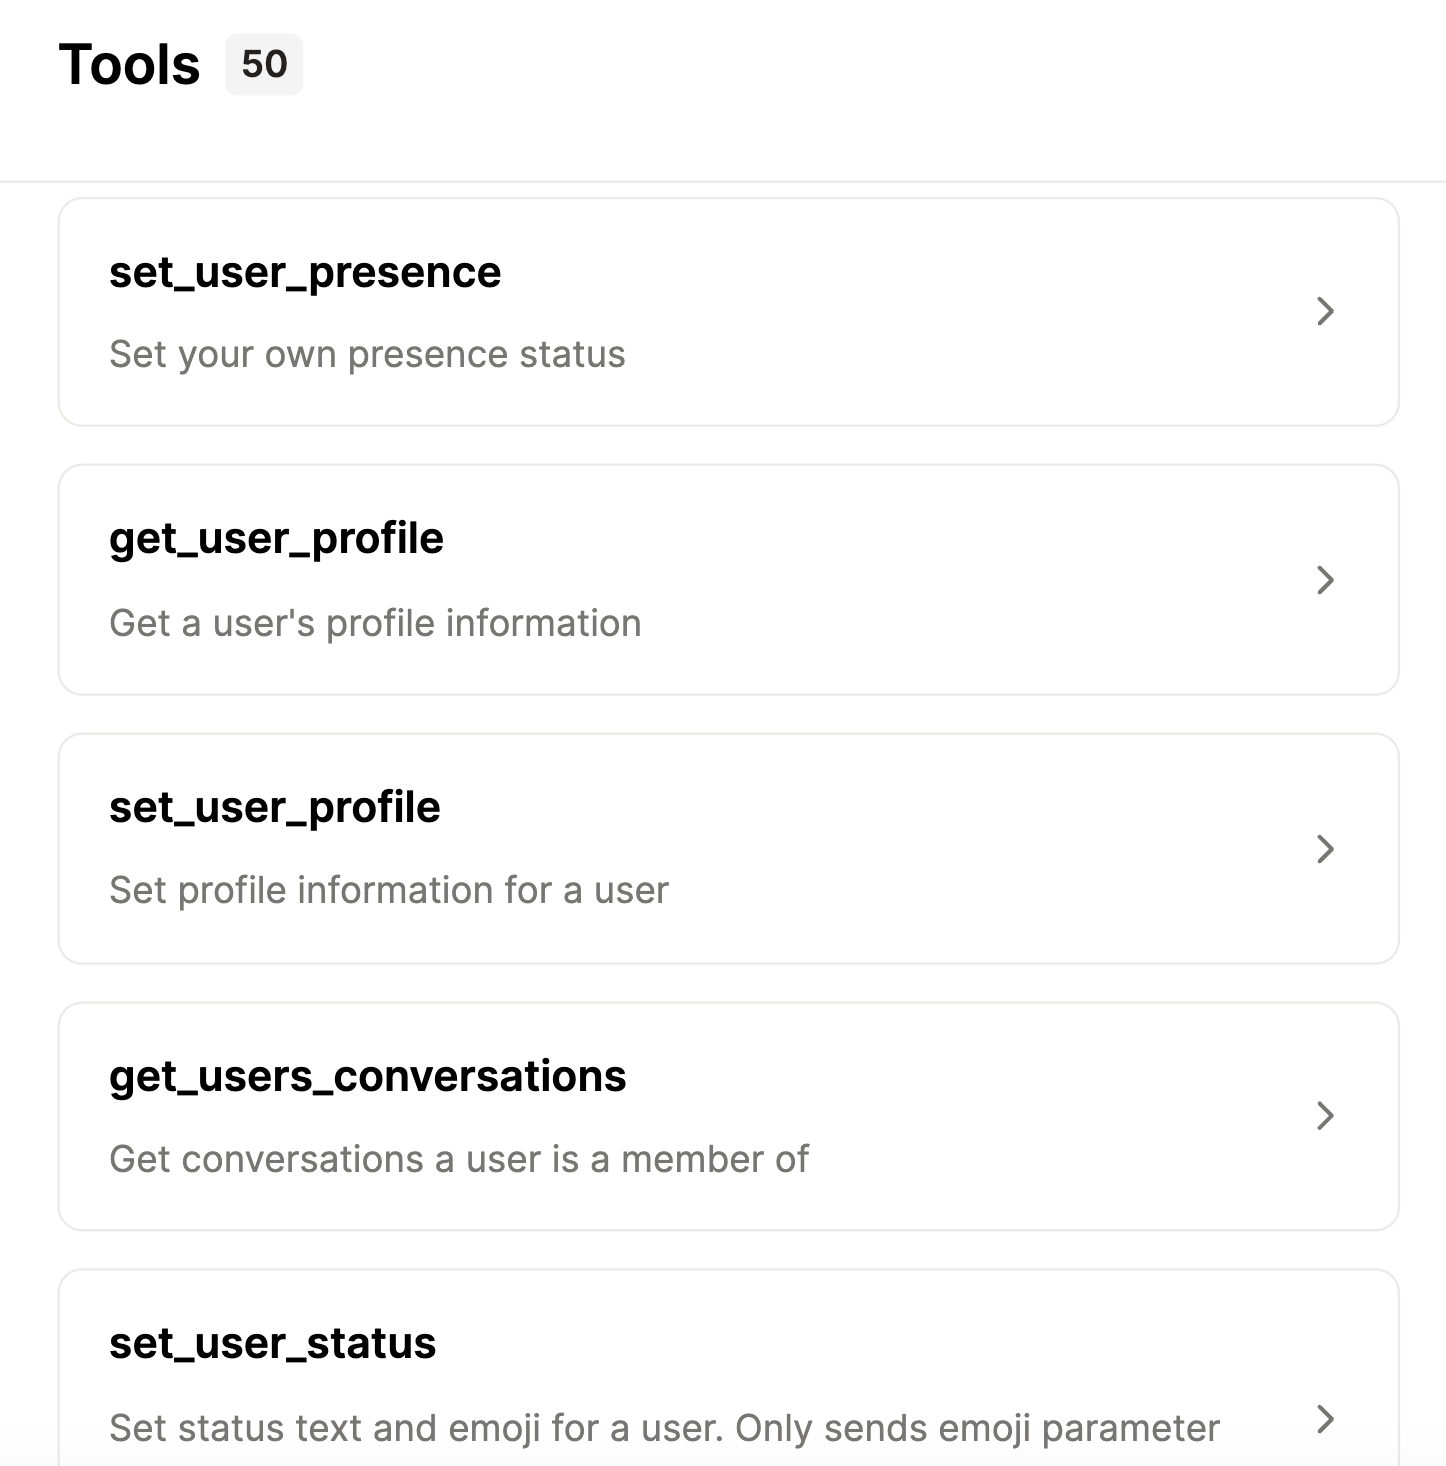Select "Get conversations a user is a member of" text
The image size is (1446, 1466).
point(458,1160)
